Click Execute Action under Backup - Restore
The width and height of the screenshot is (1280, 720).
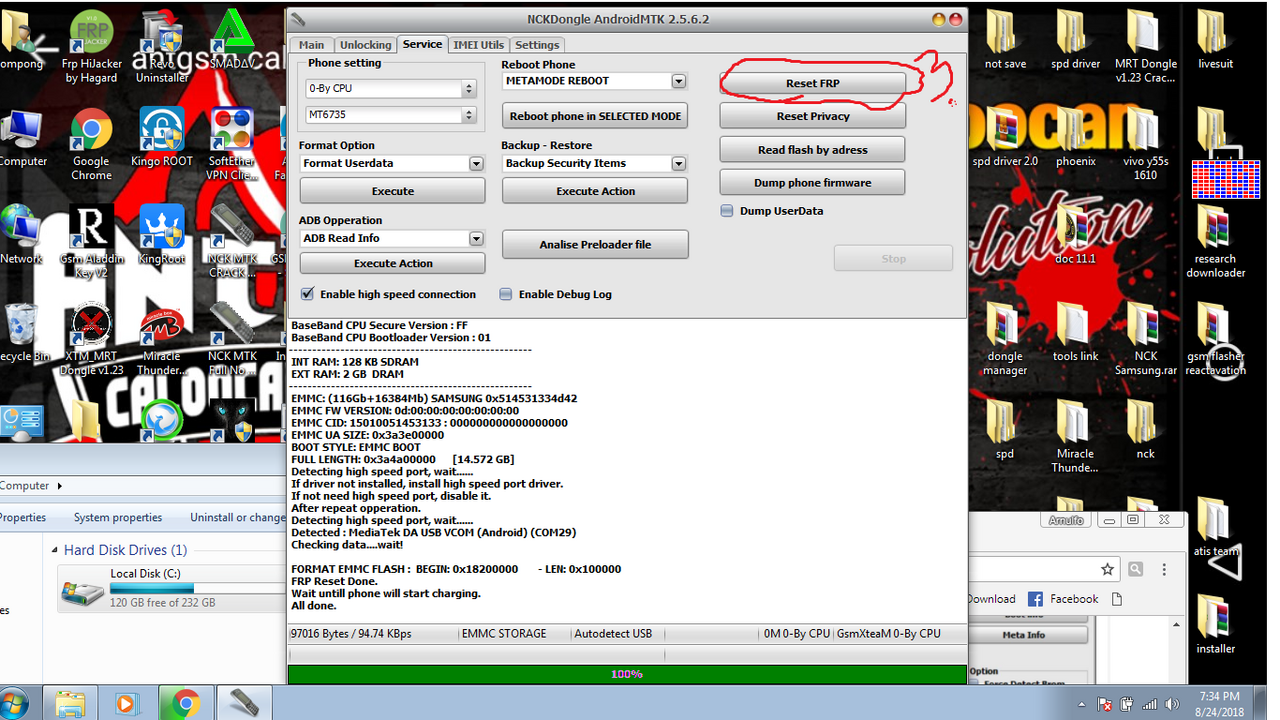(x=595, y=191)
